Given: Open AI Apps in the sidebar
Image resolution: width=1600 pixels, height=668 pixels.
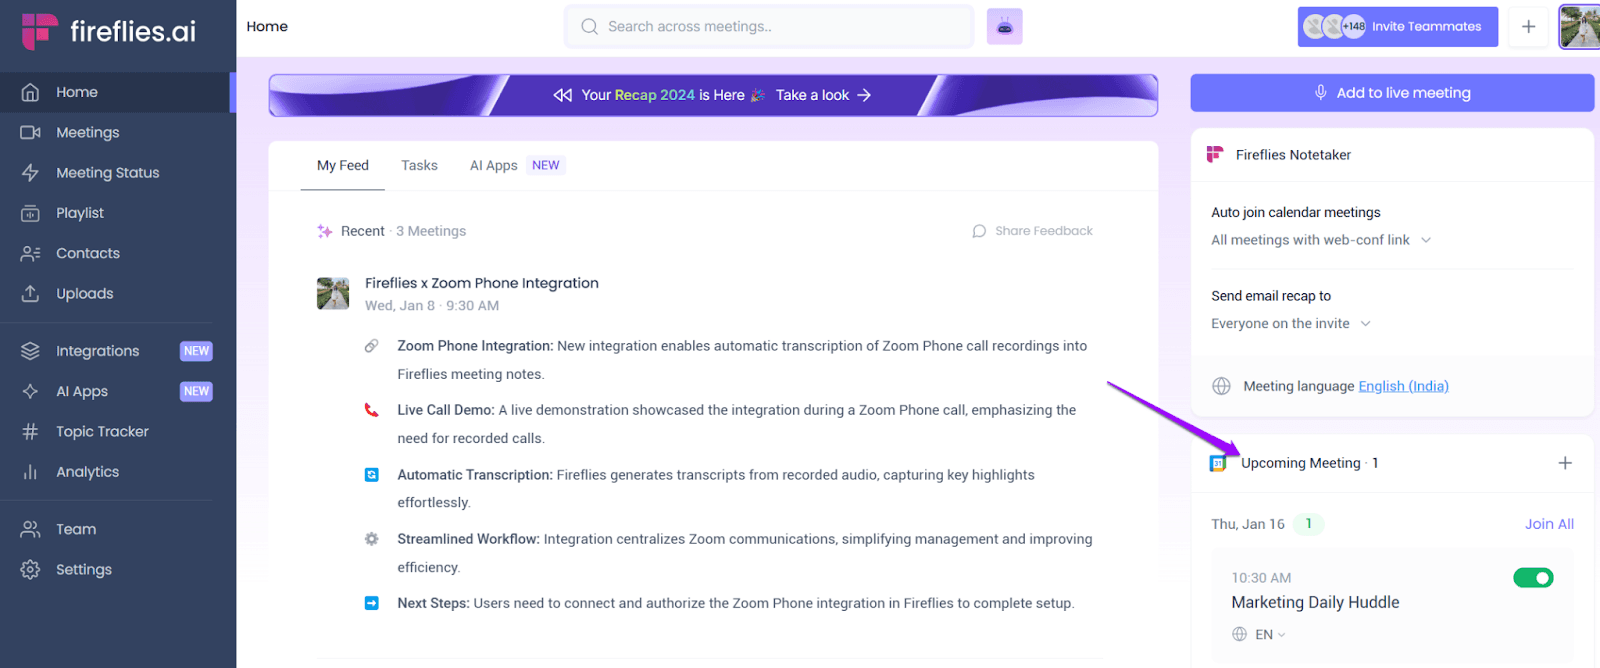Looking at the screenshot, I should [116, 391].
